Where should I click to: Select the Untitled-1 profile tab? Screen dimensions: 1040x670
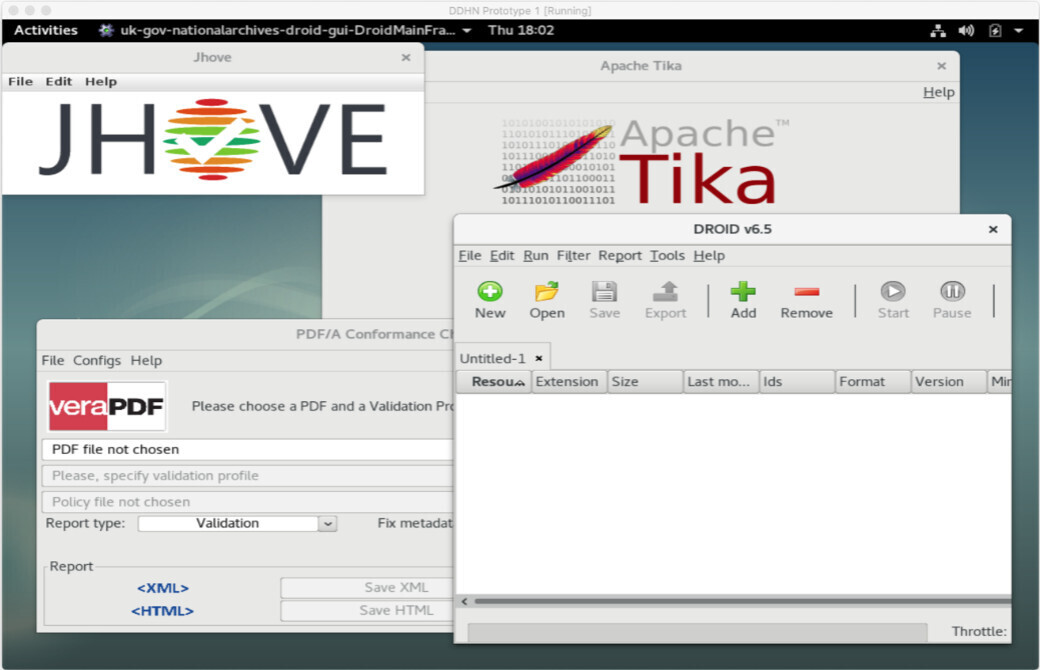click(492, 358)
